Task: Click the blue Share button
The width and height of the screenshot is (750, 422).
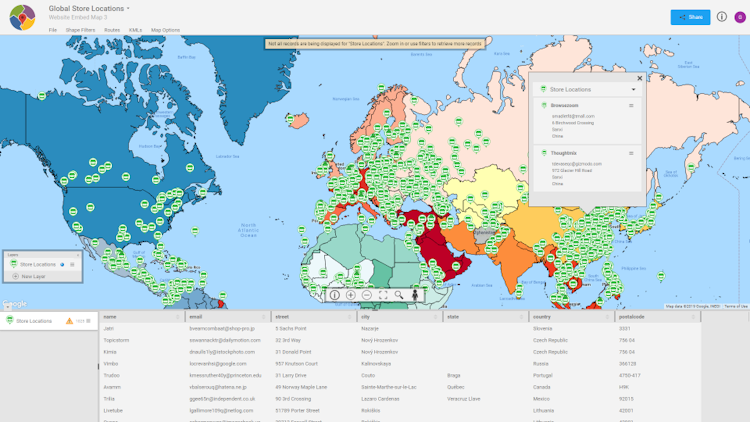Action: [690, 17]
